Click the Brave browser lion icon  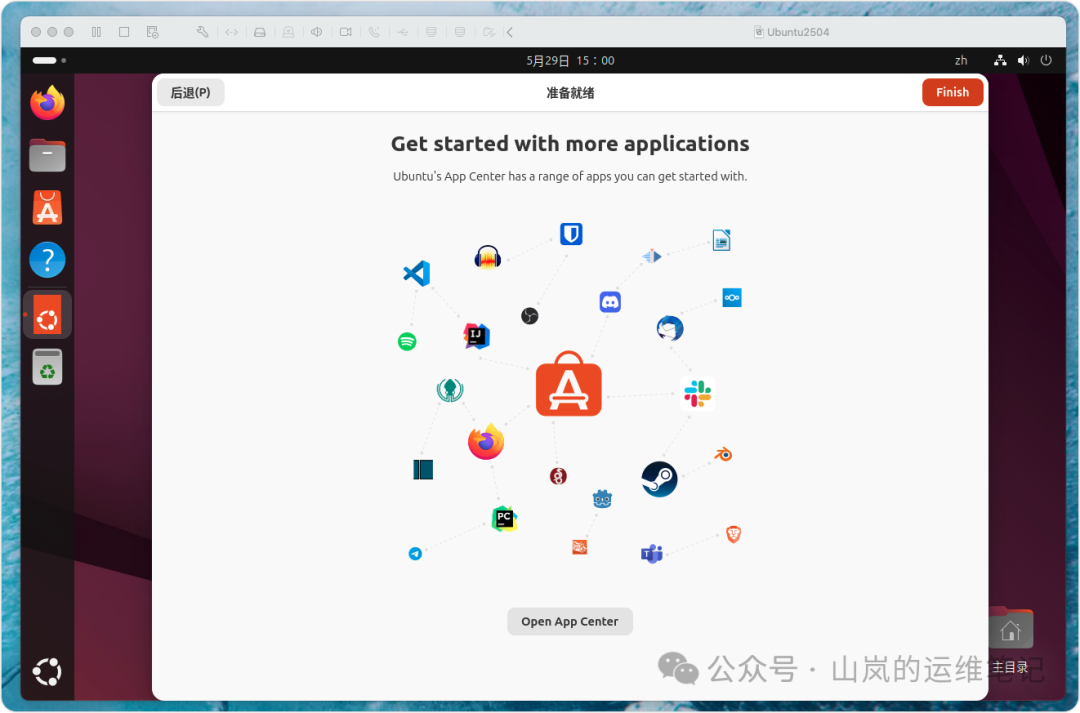click(733, 534)
